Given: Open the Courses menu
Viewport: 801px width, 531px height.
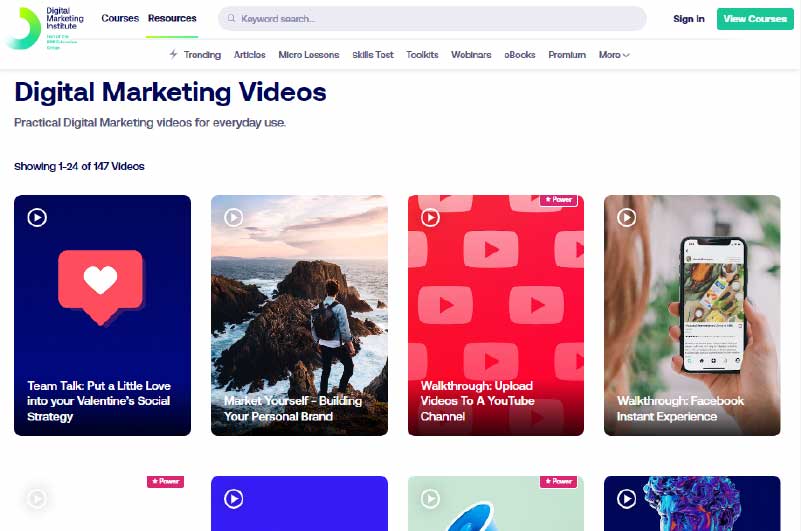Looking at the screenshot, I should point(120,18).
